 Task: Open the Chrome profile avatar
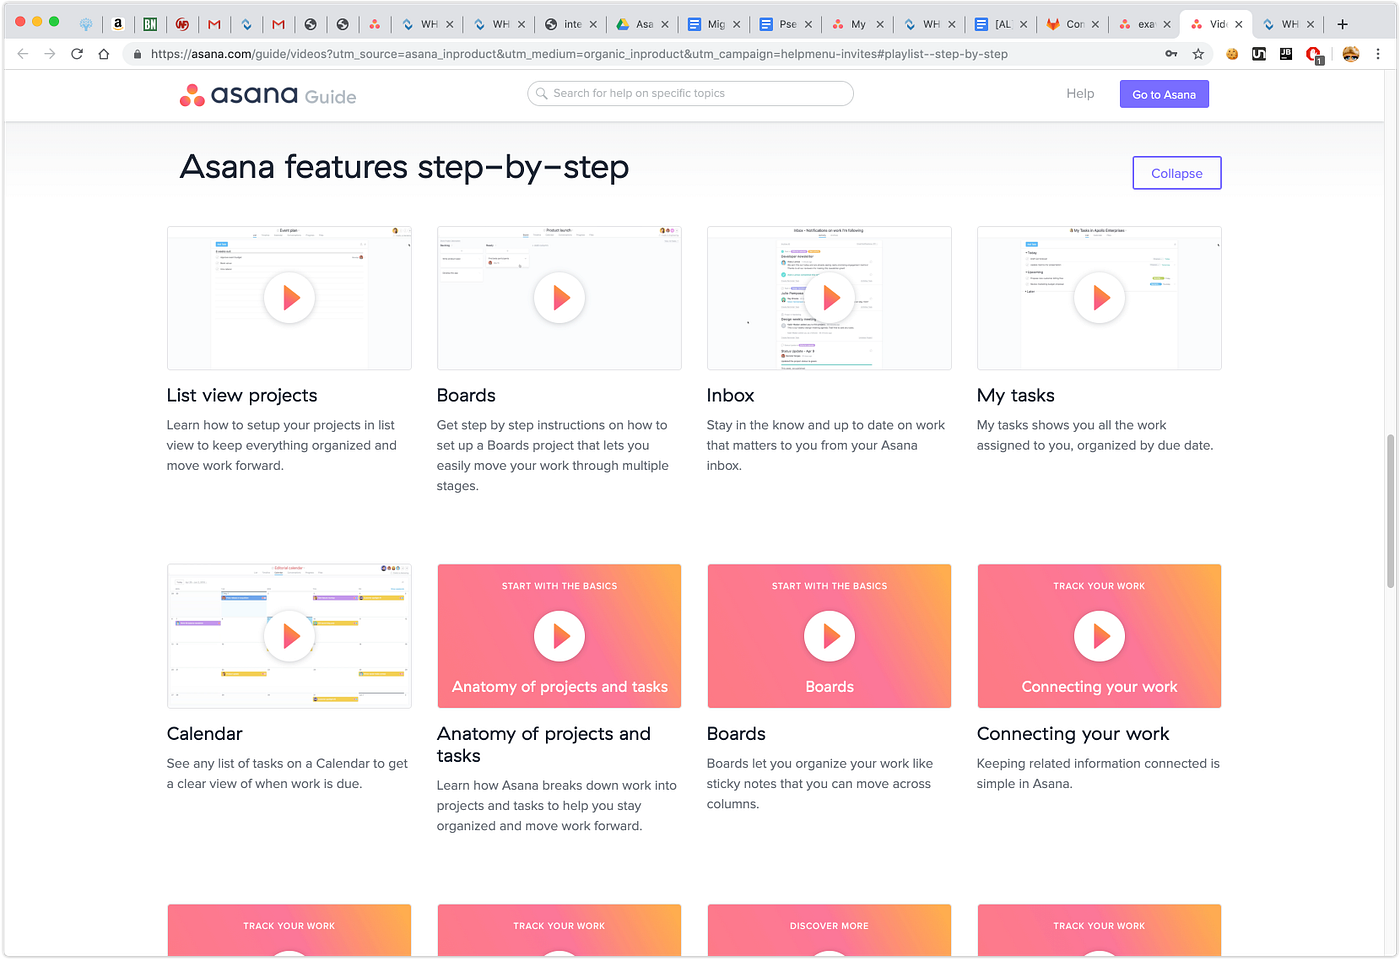pyautogui.click(x=1351, y=54)
